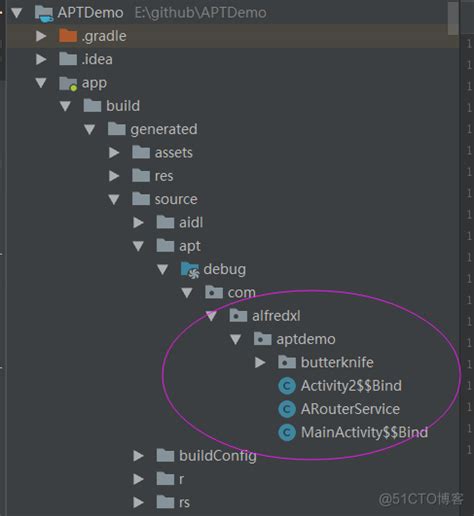
Task: Click the orange .gradle folder icon
Action: pyautogui.click(x=68, y=36)
